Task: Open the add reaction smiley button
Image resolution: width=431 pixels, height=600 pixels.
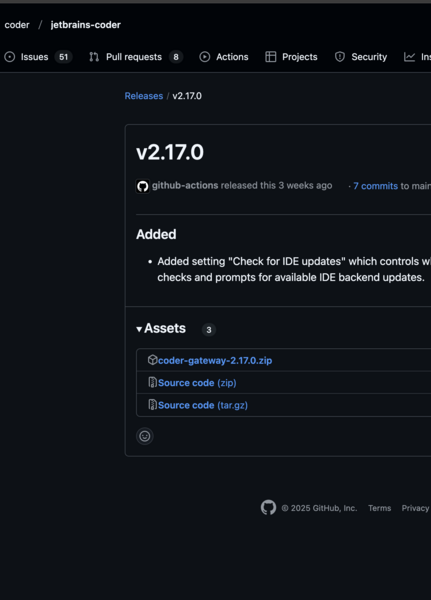Action: point(145,436)
